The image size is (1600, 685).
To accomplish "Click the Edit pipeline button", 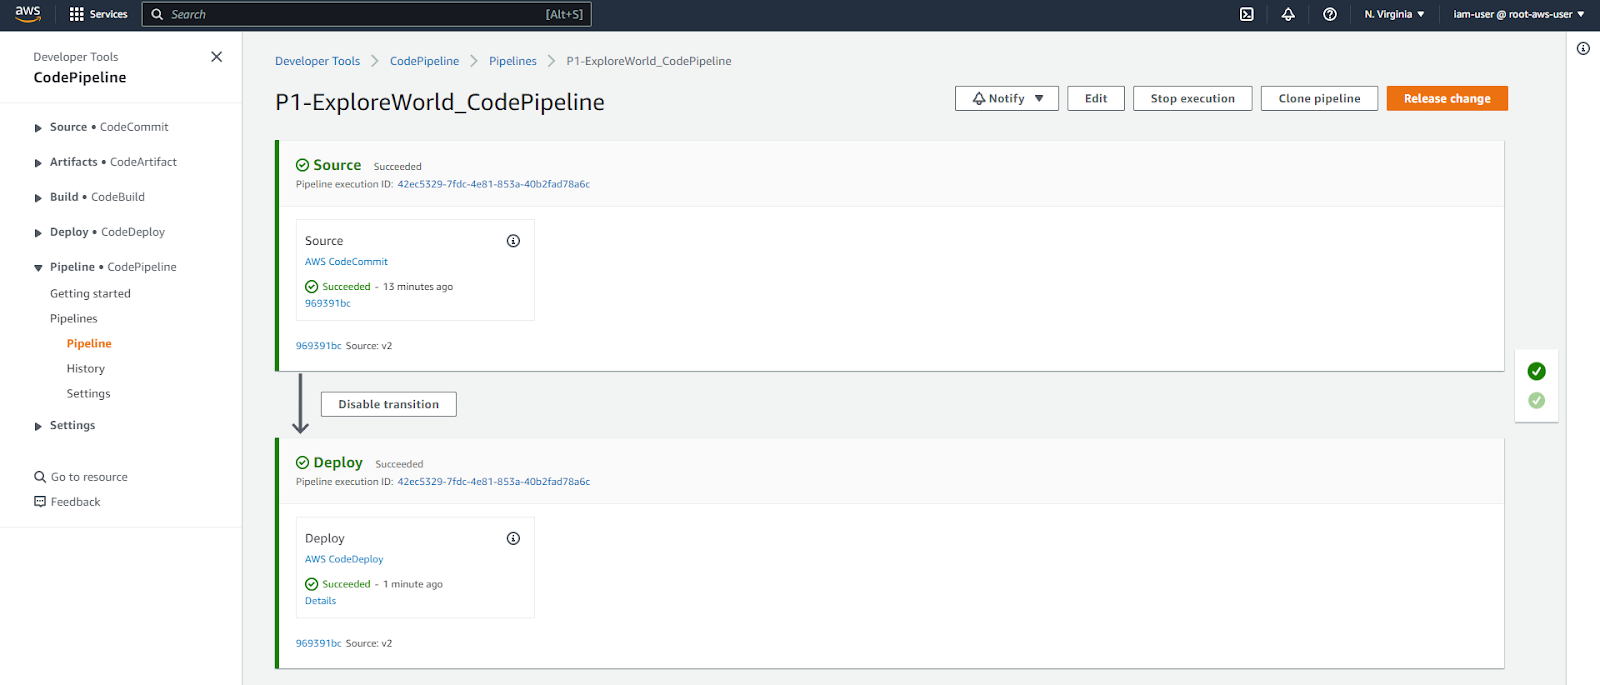I will (1096, 98).
